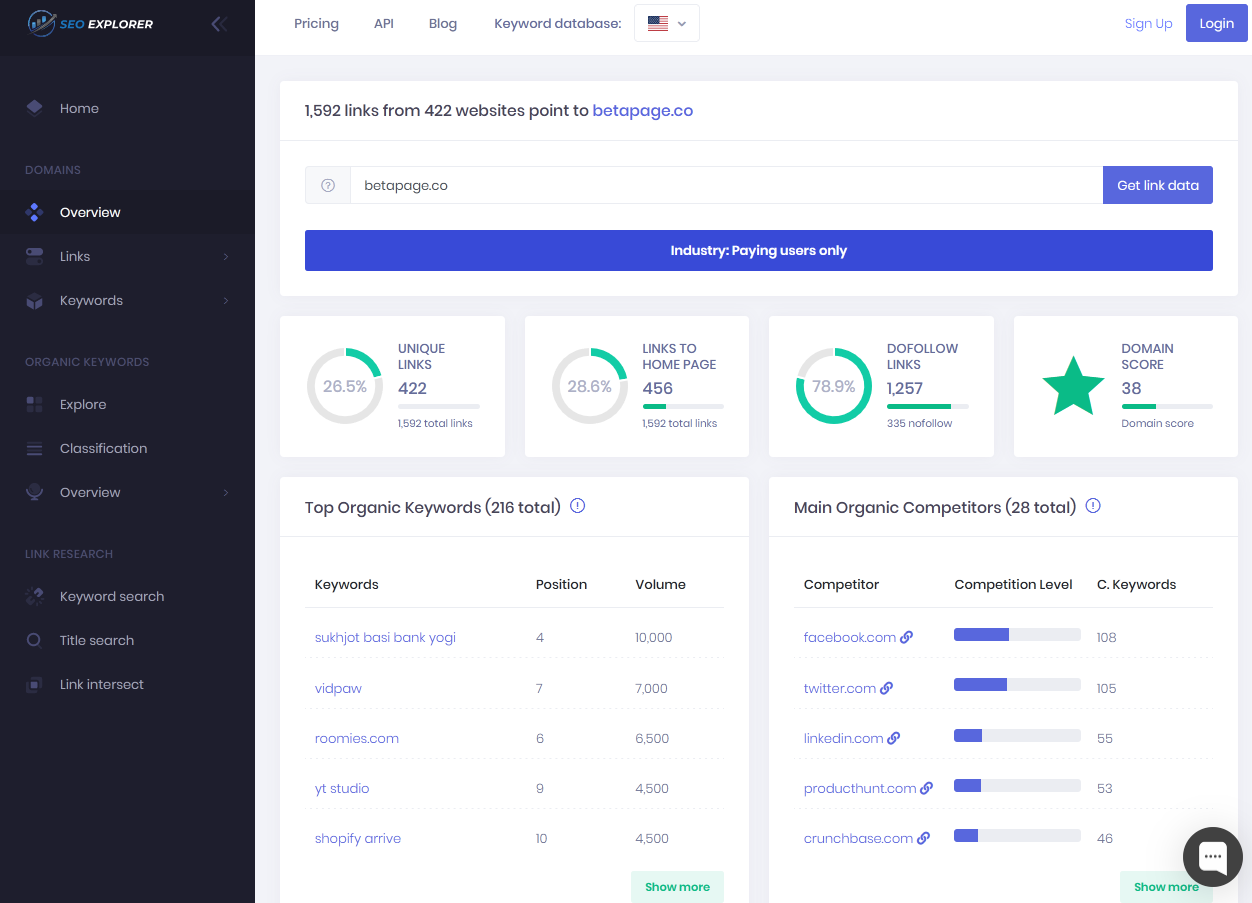
Task: Go to the Blog menu item
Action: [x=442, y=23]
